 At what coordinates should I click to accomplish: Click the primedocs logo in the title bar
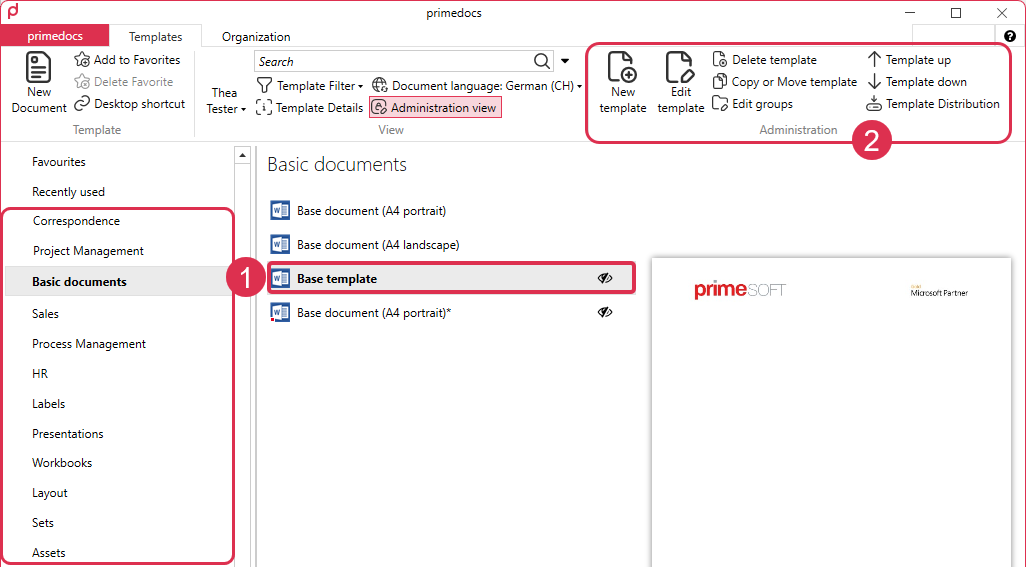point(12,12)
